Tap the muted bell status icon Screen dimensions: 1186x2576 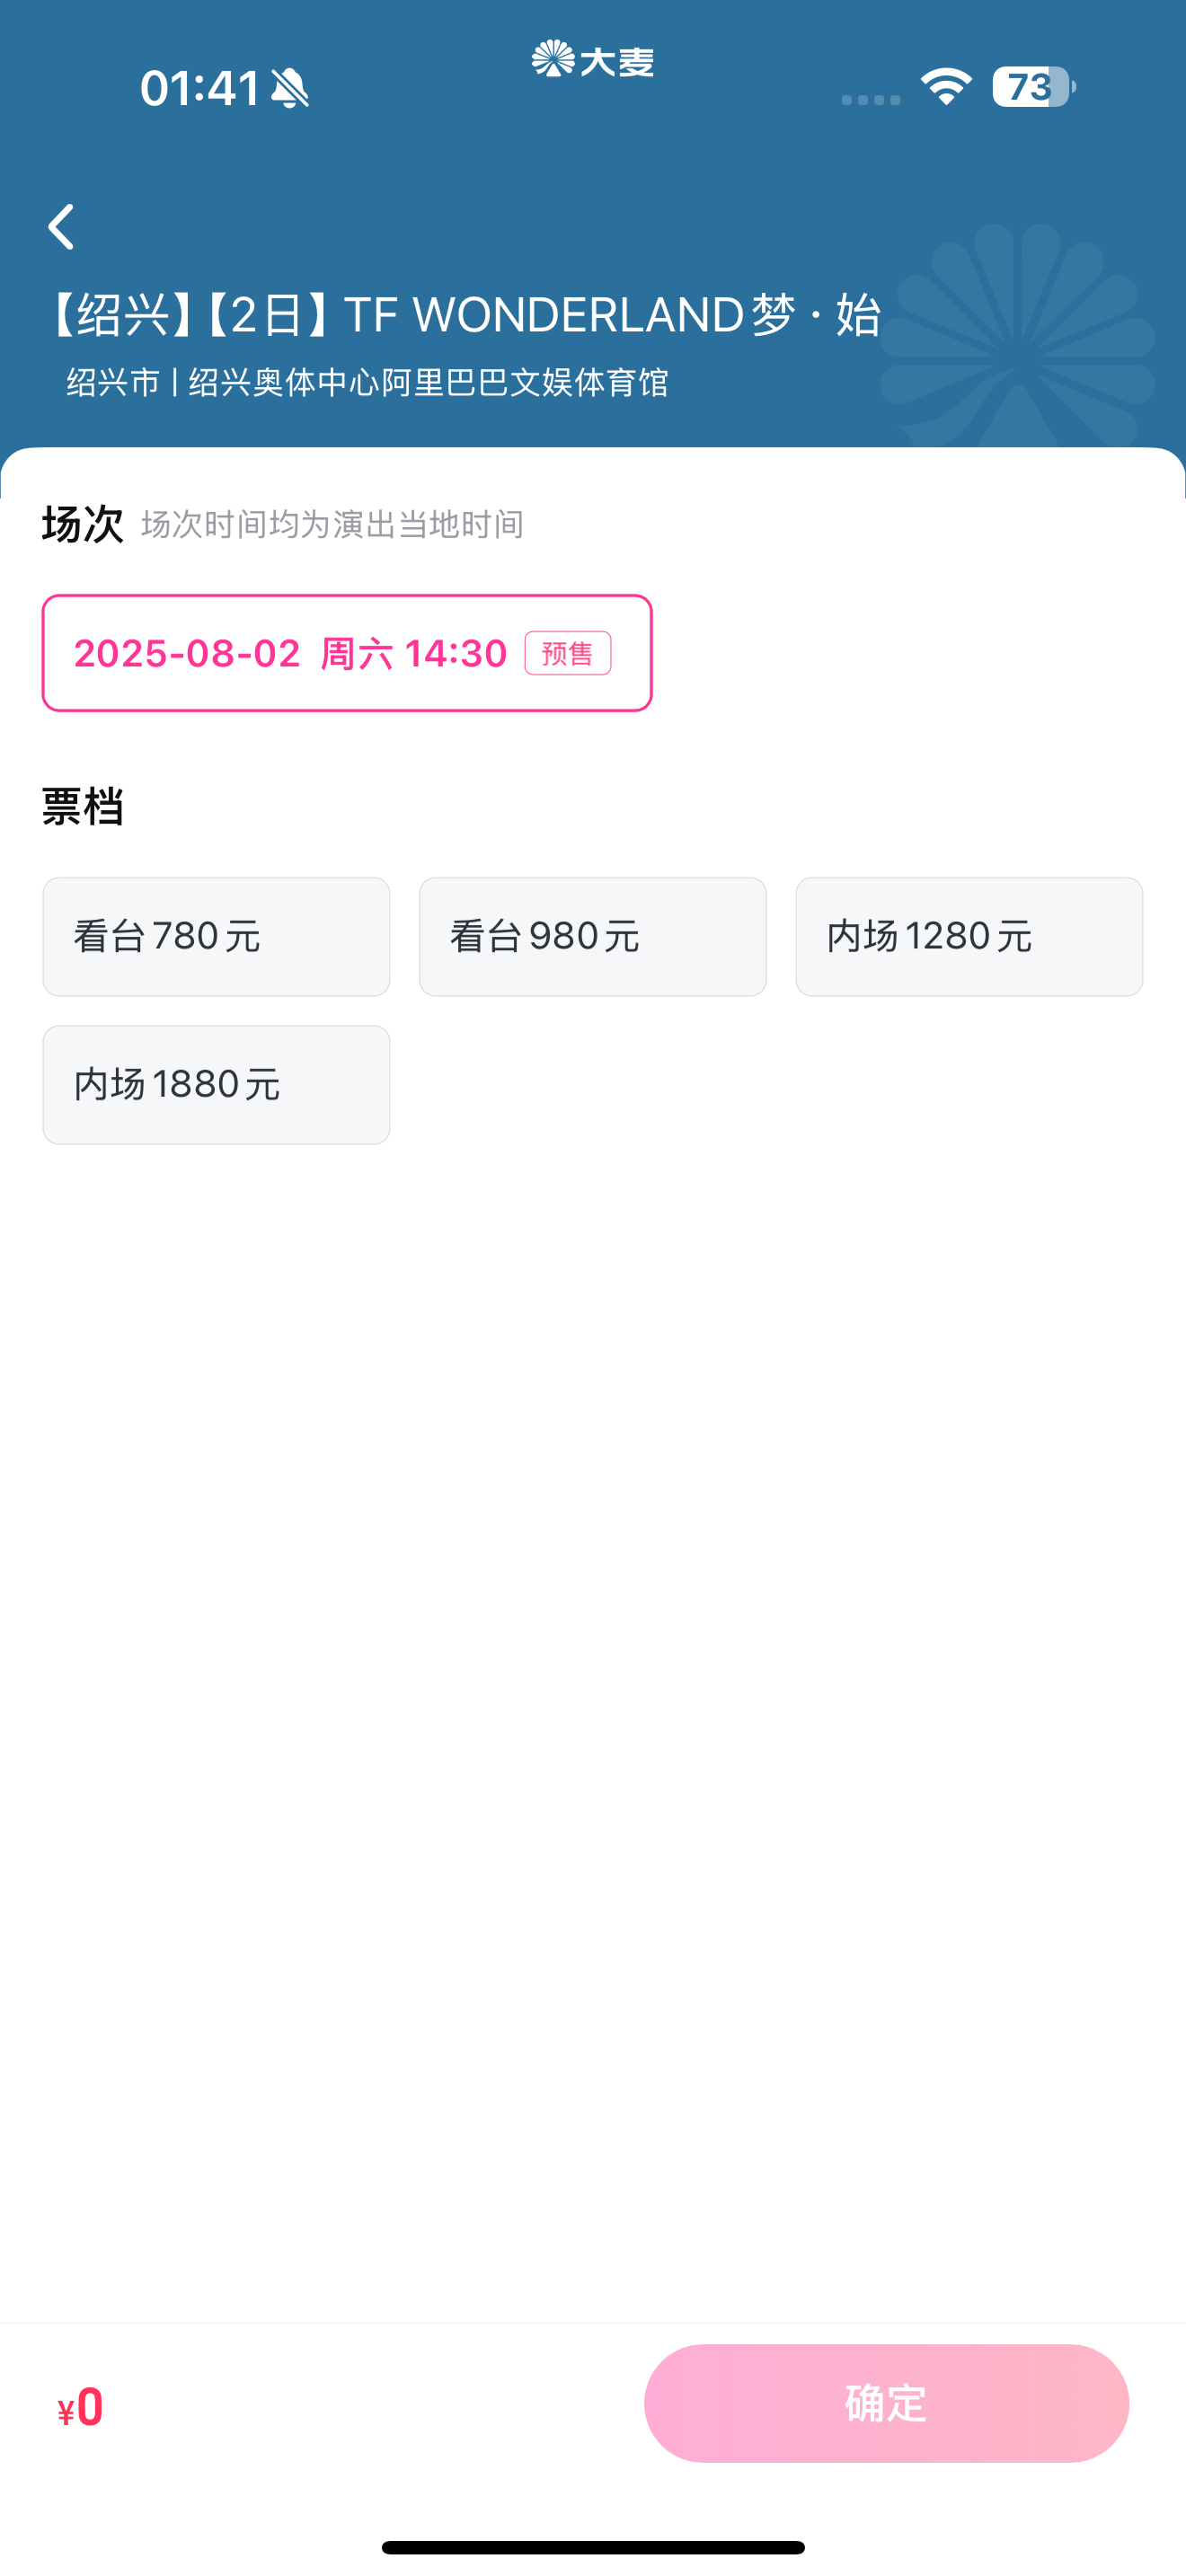[291, 88]
